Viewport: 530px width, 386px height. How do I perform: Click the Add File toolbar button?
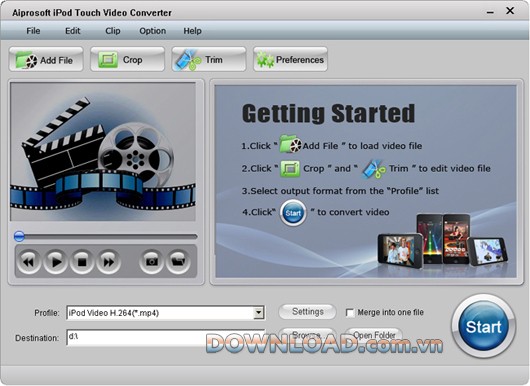tap(46, 59)
